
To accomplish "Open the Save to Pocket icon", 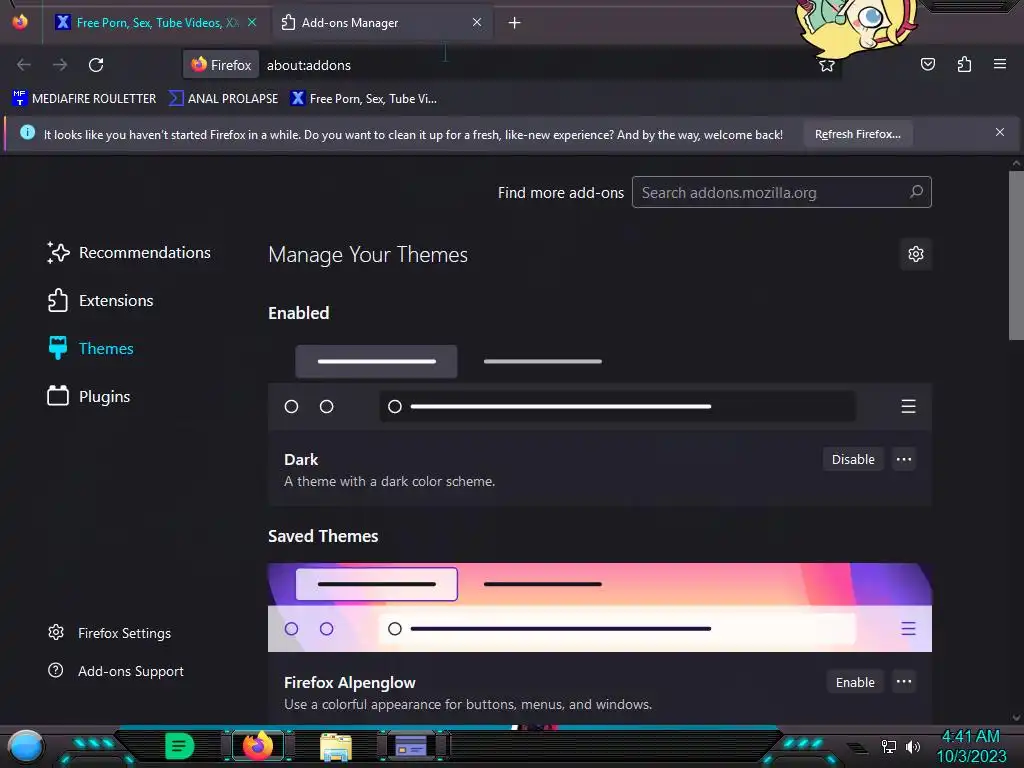I will click(x=928, y=64).
